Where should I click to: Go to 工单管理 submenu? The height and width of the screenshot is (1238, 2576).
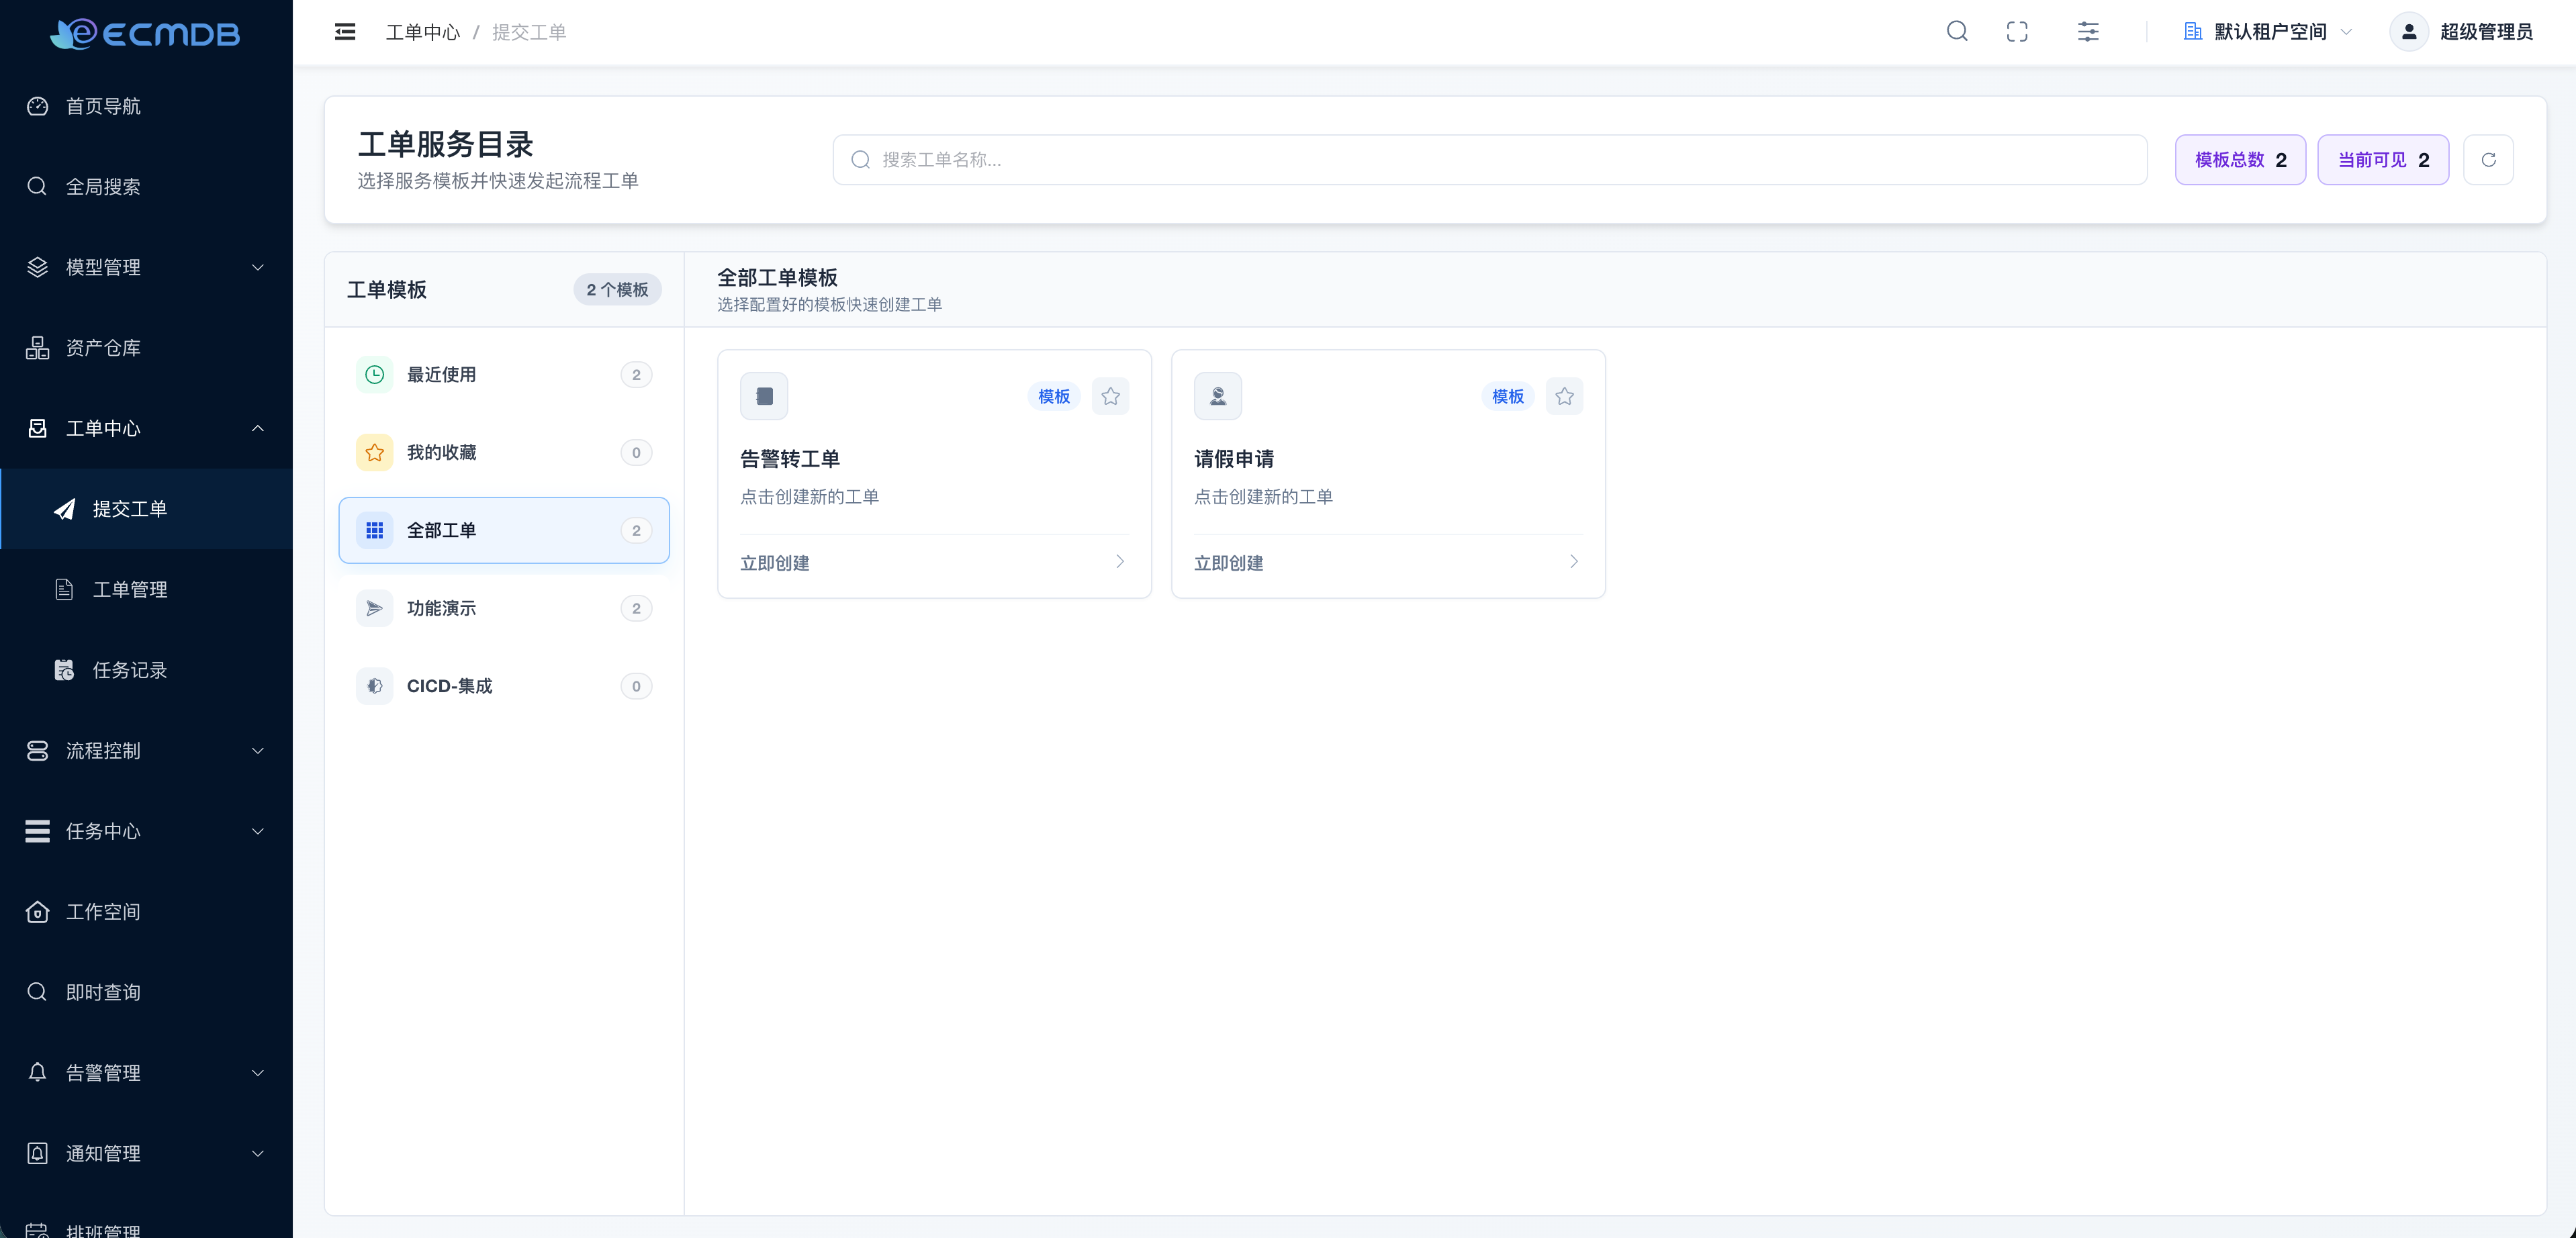click(146, 589)
